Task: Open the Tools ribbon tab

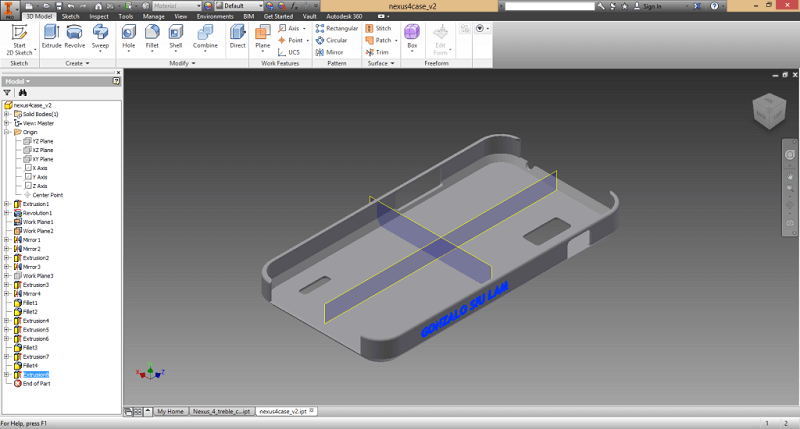Action: (x=126, y=16)
